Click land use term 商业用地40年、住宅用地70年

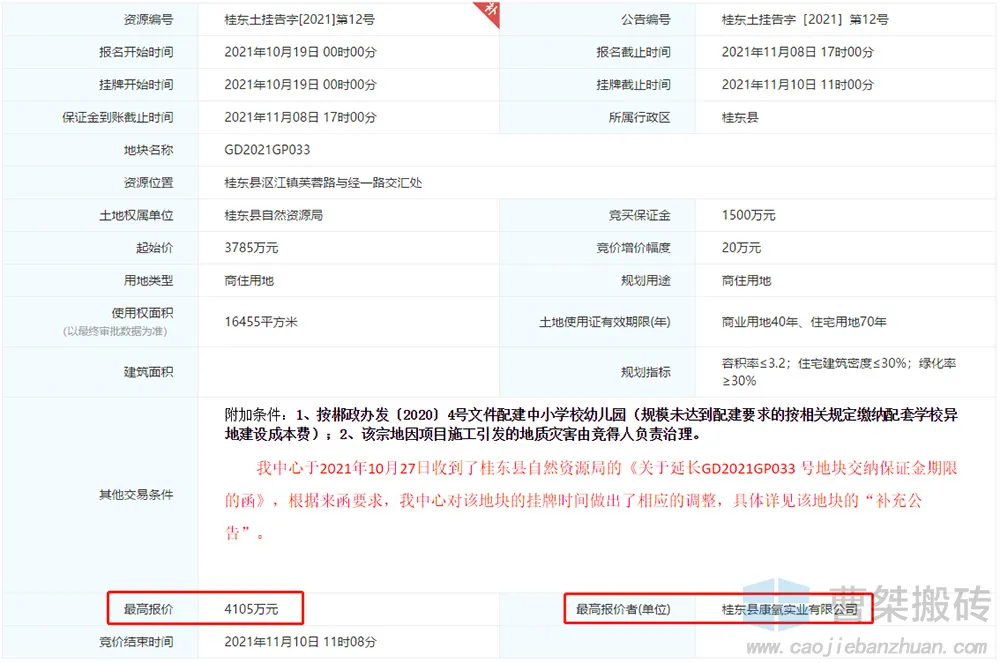(x=804, y=322)
